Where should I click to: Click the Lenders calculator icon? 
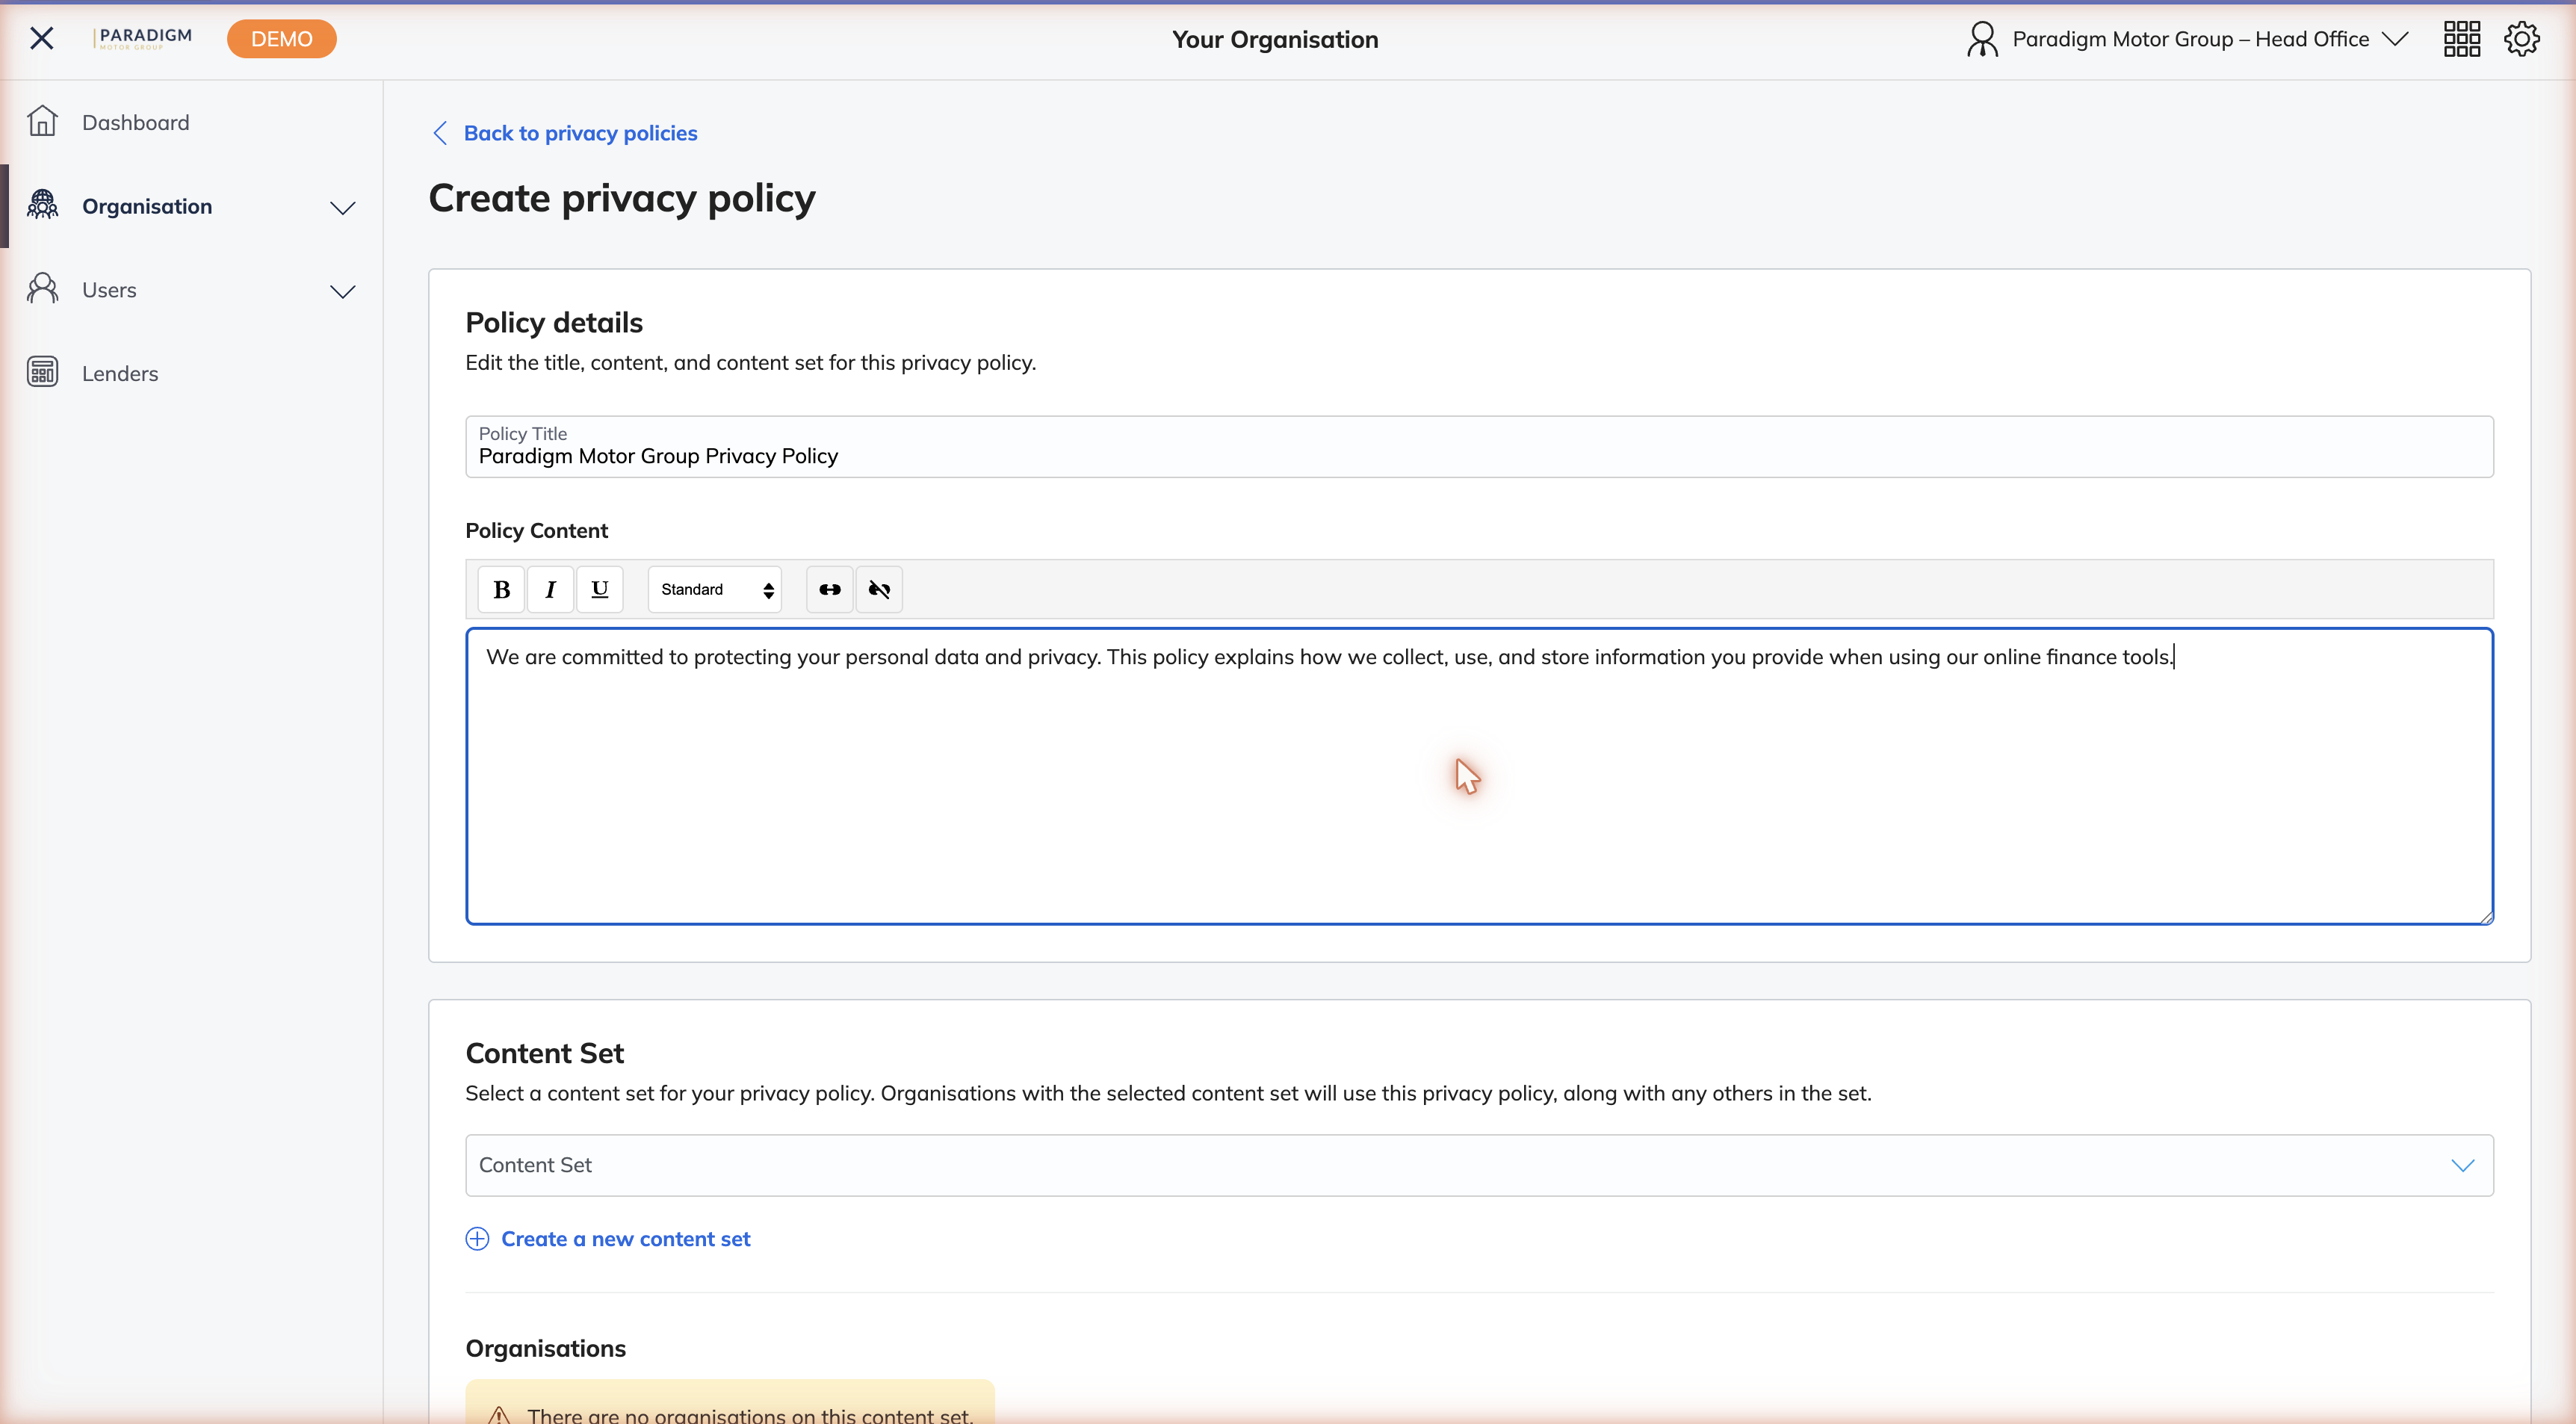[x=42, y=372]
